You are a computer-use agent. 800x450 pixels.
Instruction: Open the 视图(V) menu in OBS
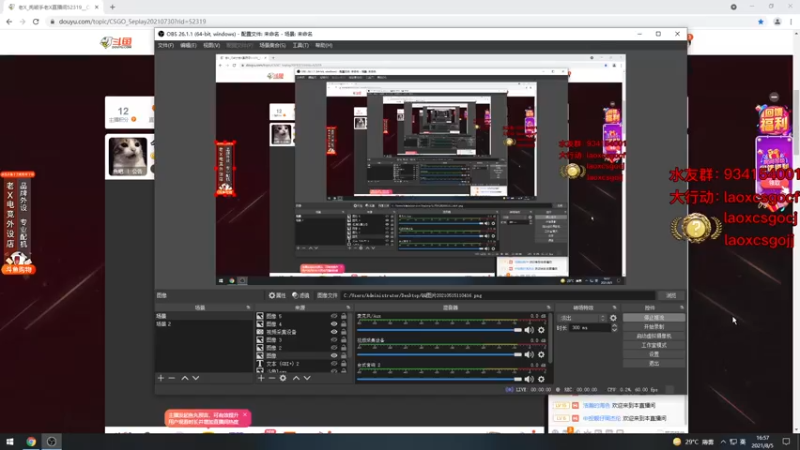point(211,45)
